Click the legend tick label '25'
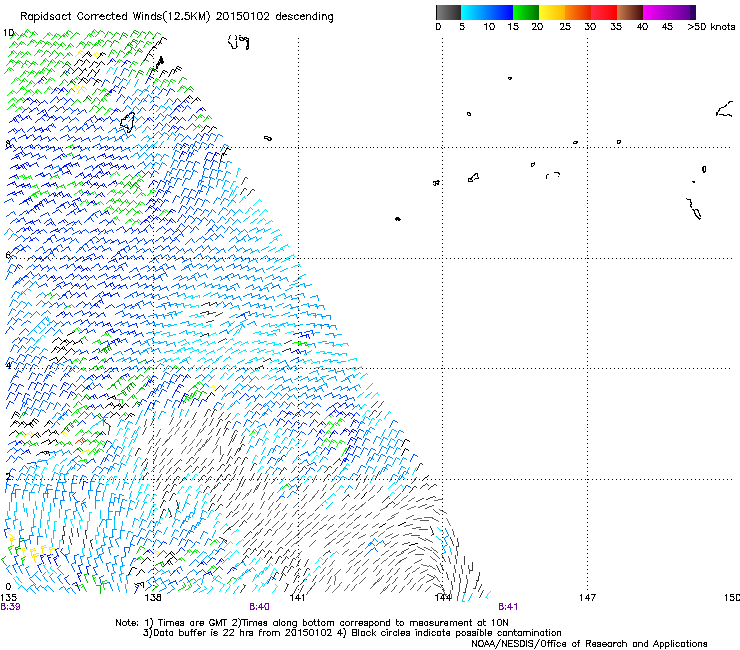 [565, 27]
